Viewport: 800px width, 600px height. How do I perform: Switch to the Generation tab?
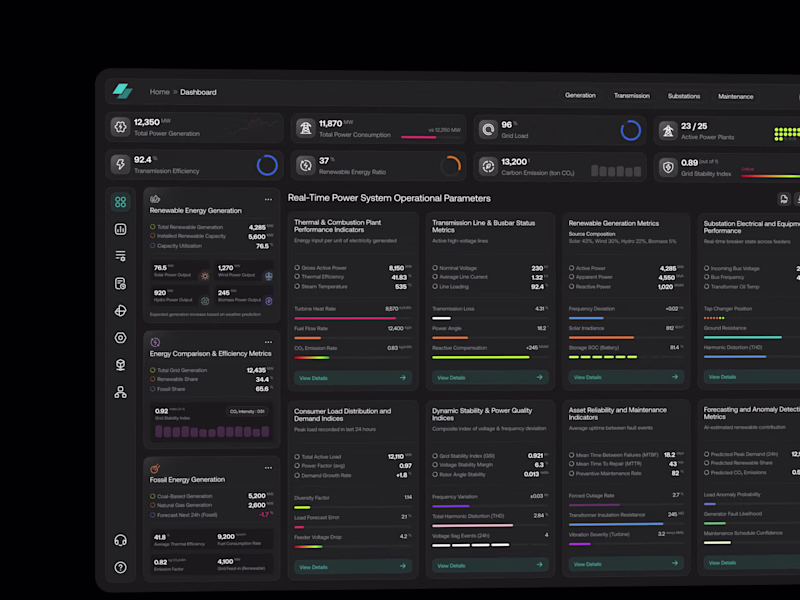(580, 95)
